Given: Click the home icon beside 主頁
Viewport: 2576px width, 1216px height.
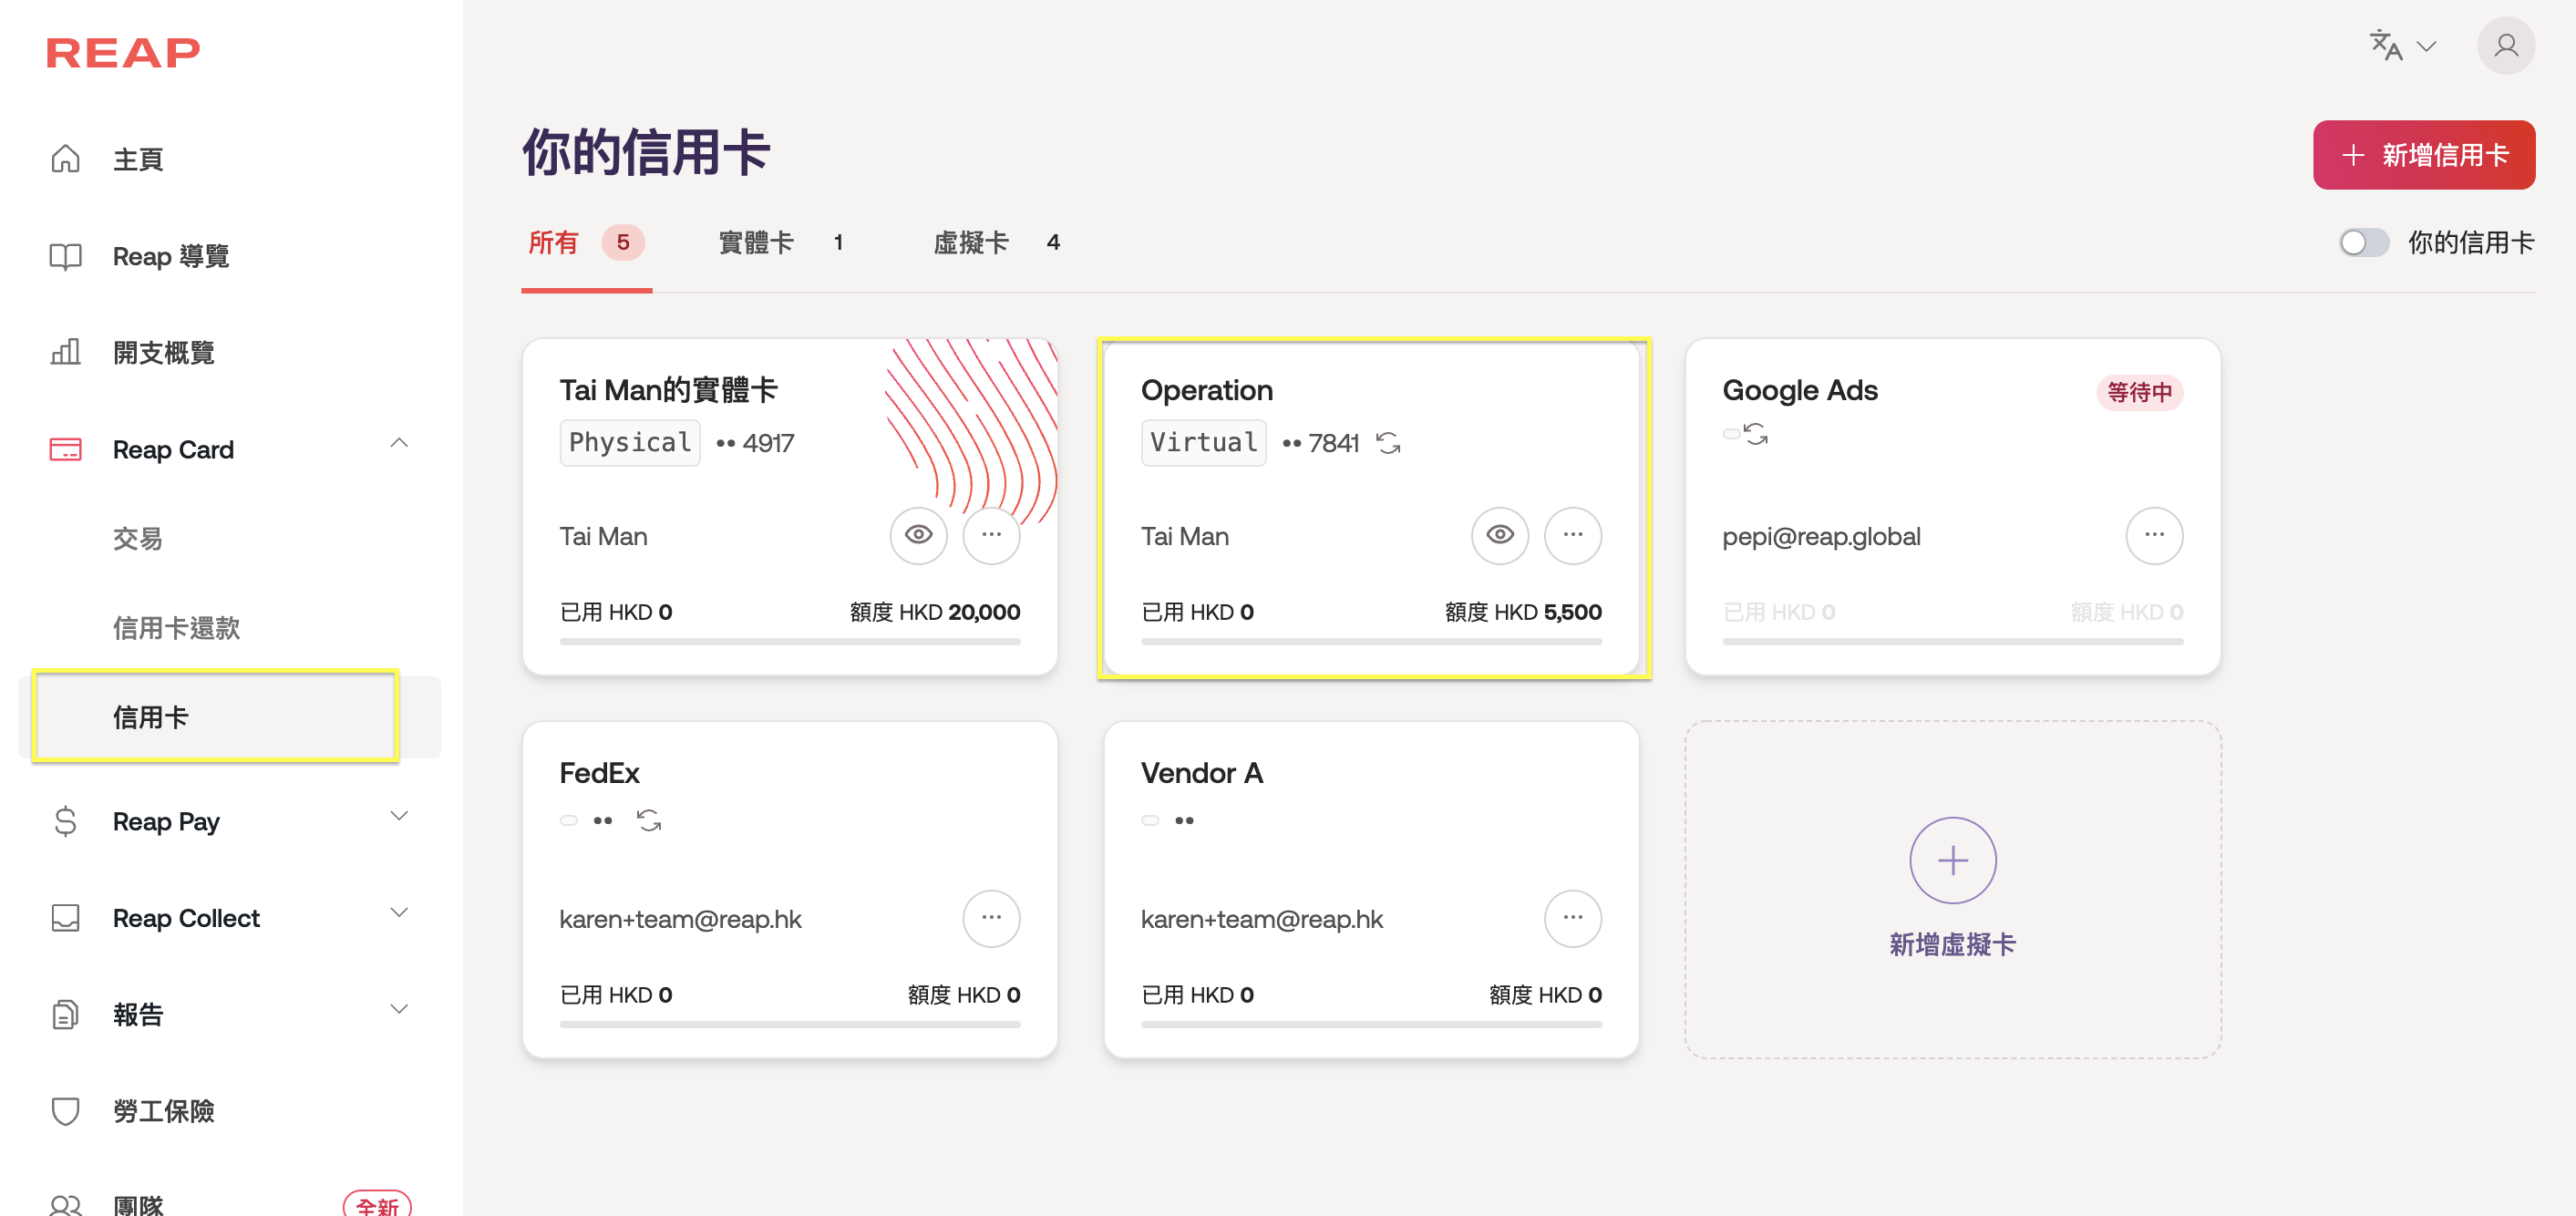Looking at the screenshot, I should [x=65, y=159].
